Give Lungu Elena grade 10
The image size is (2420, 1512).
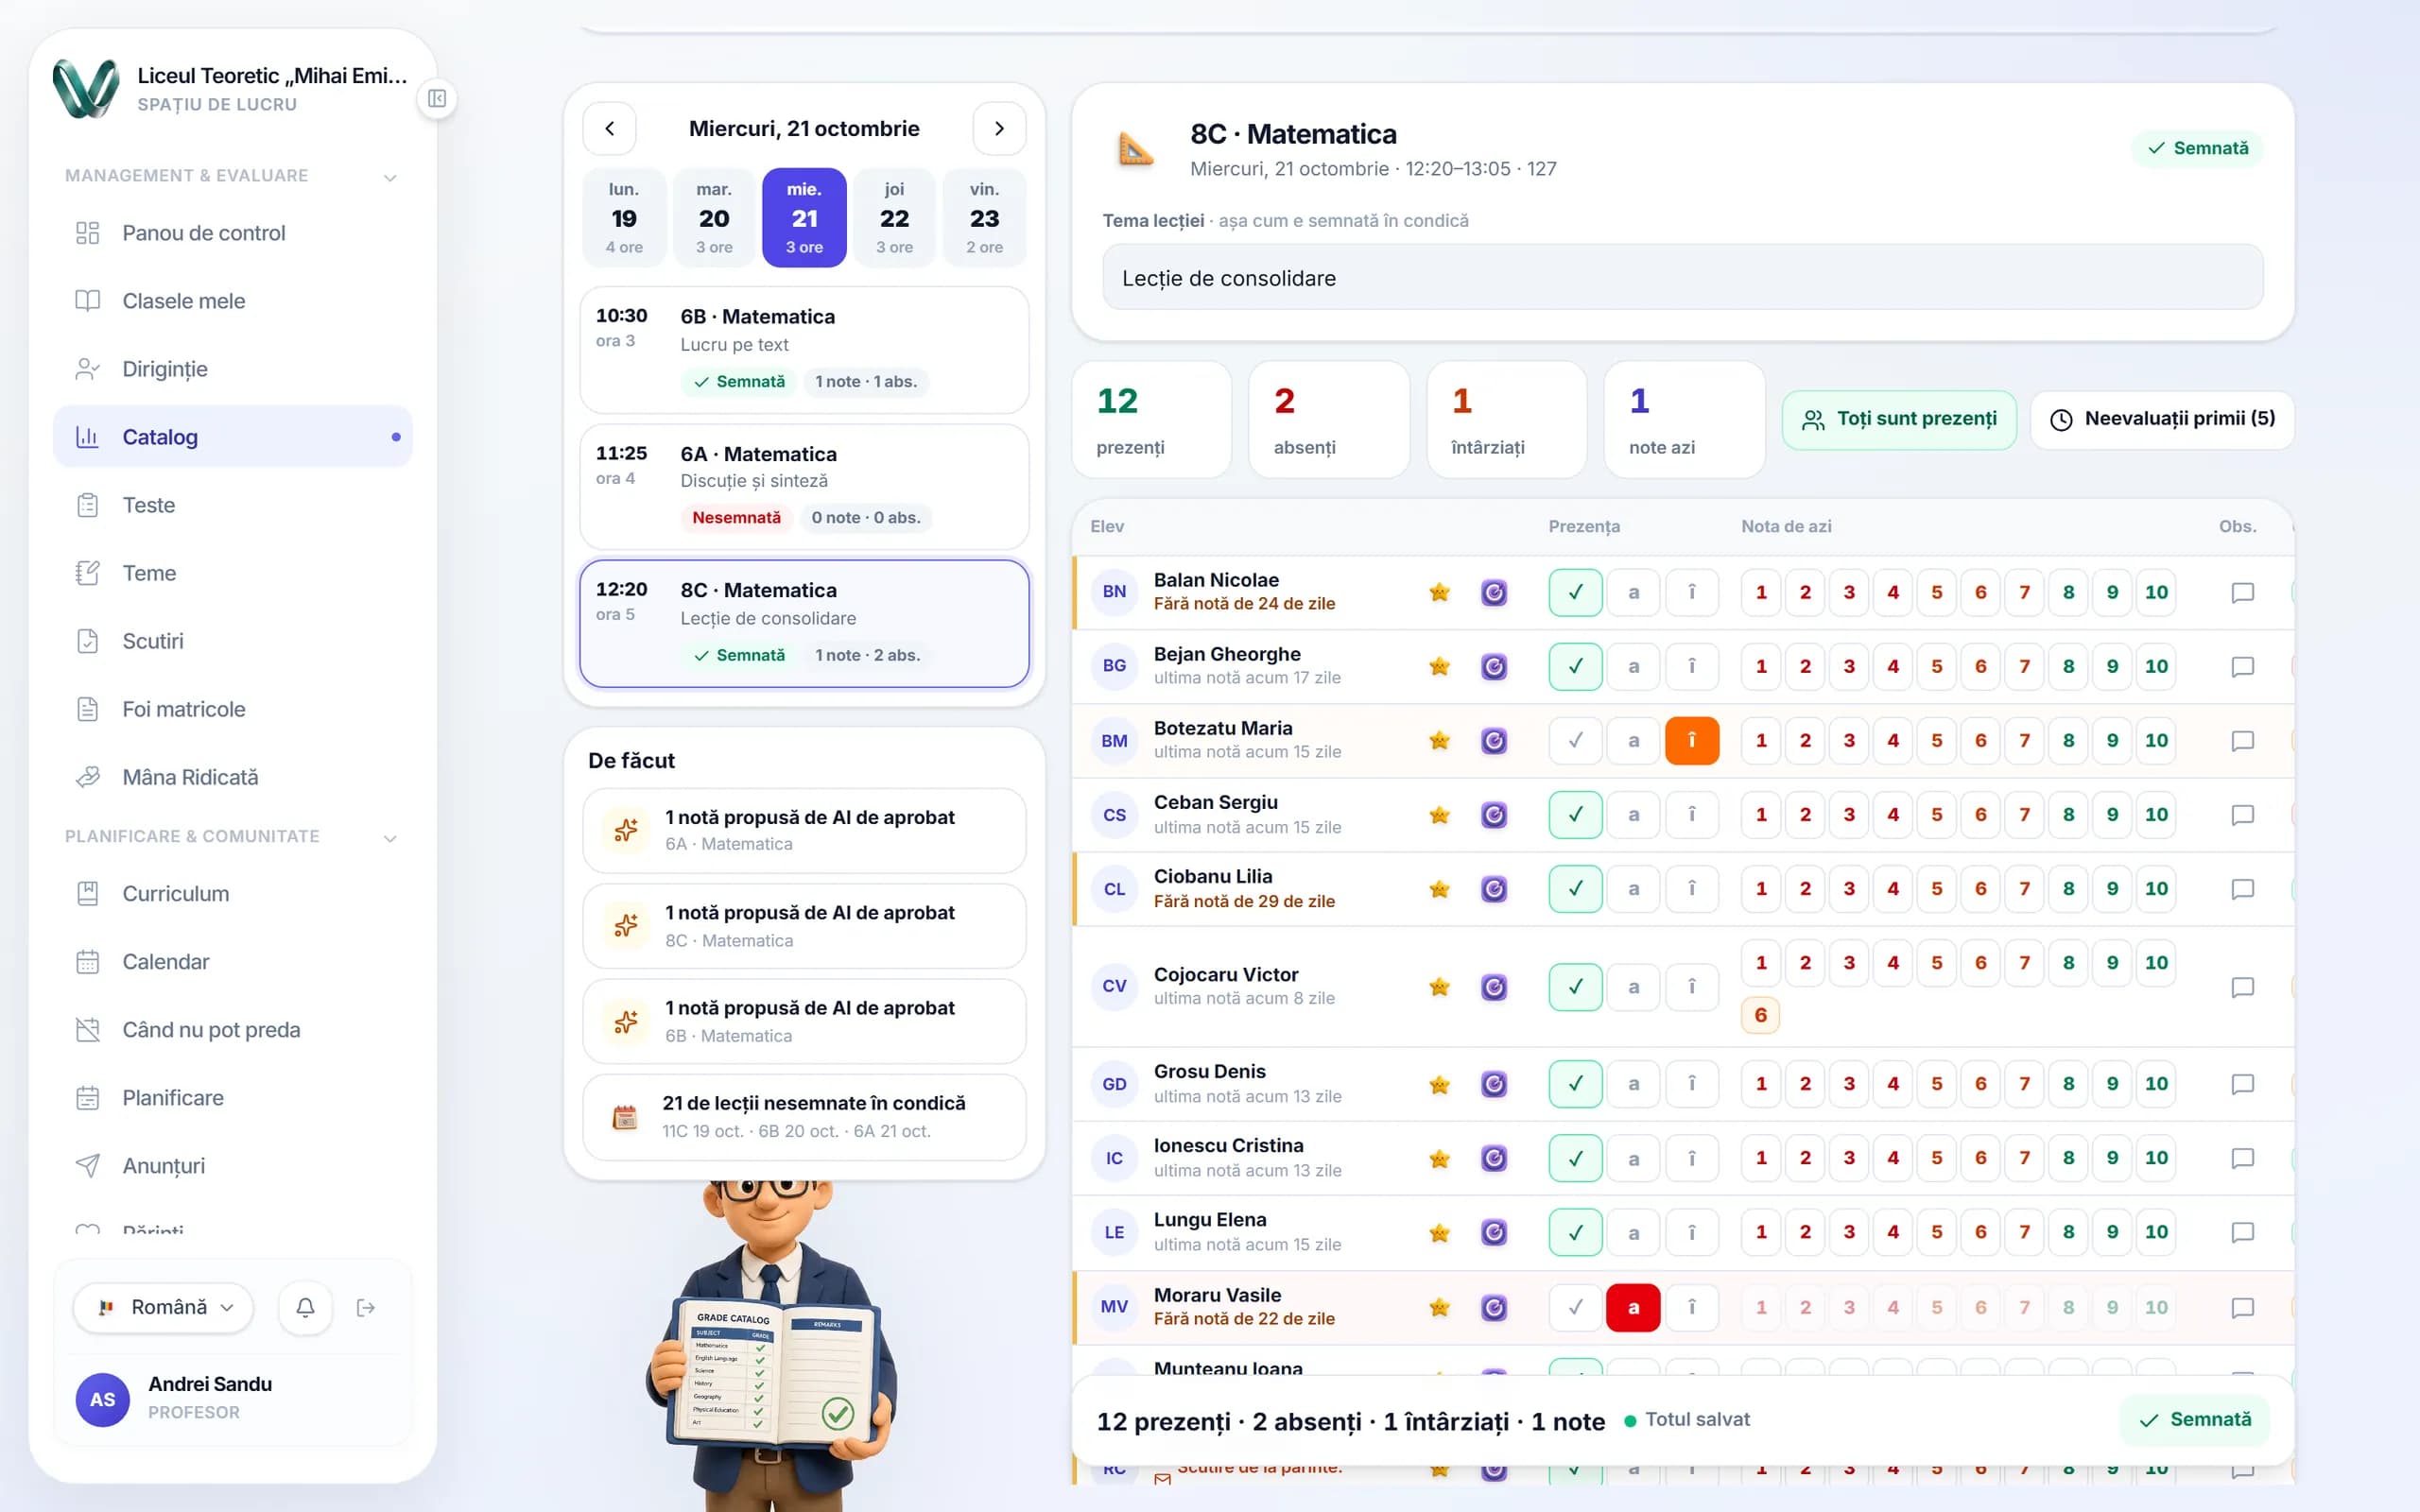pos(2155,1232)
